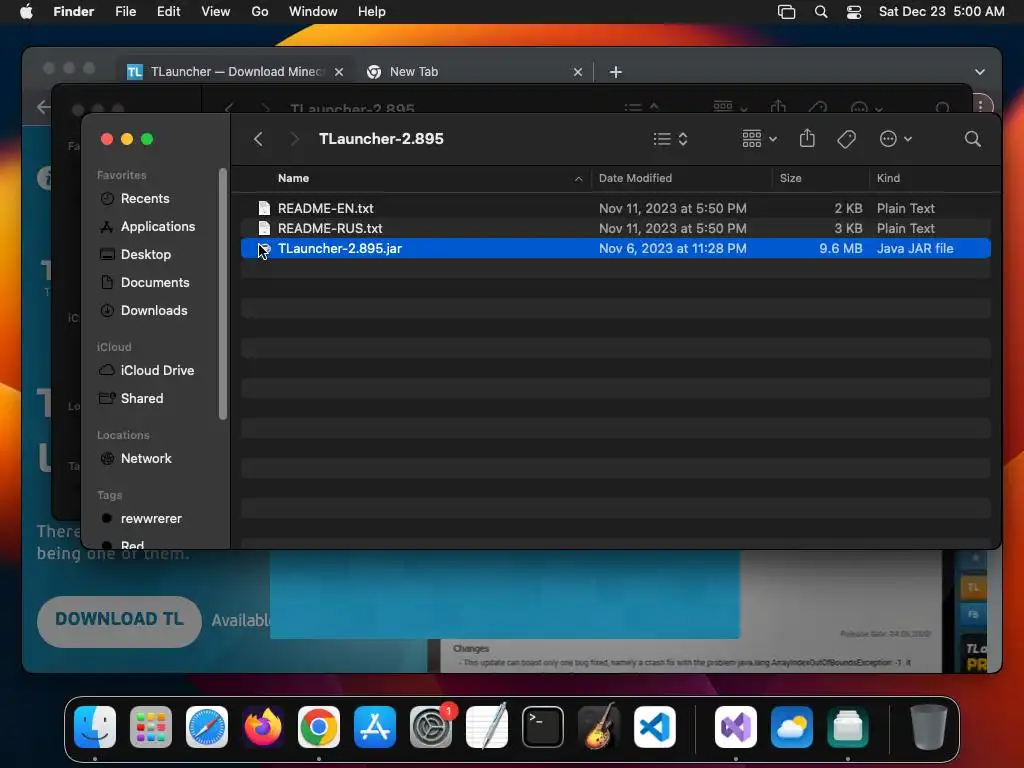Launch Safari from the Dock
This screenshot has height=768, width=1024.
(207, 727)
